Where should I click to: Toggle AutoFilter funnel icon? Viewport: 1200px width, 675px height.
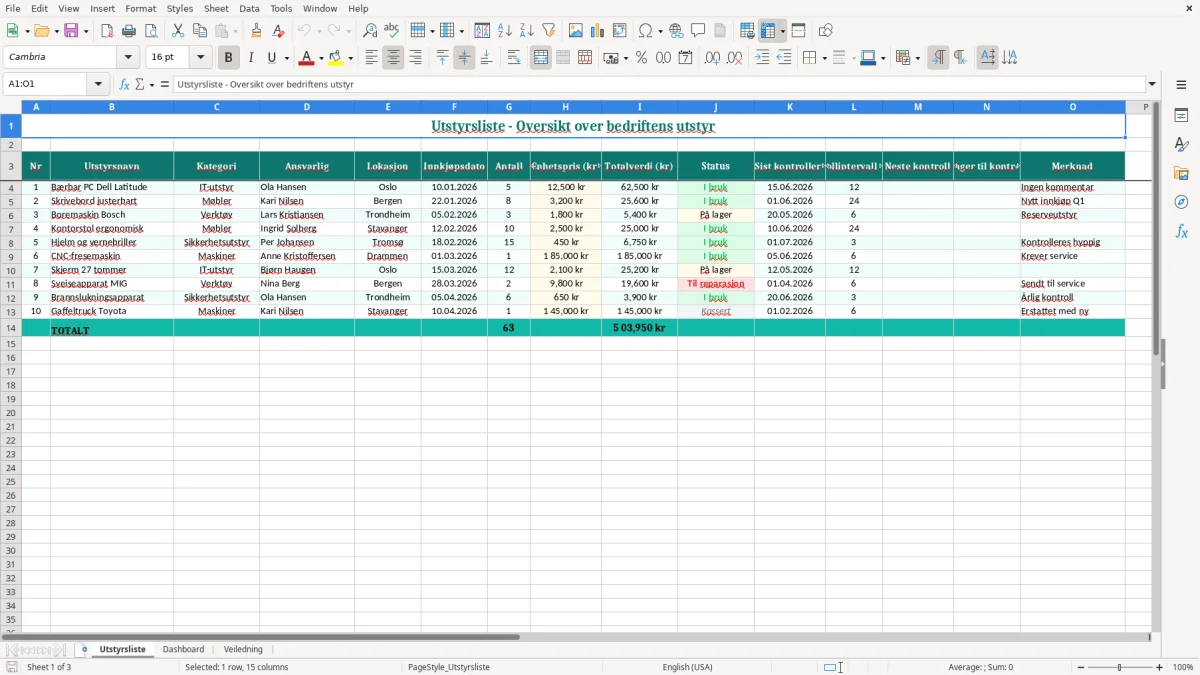[548, 31]
